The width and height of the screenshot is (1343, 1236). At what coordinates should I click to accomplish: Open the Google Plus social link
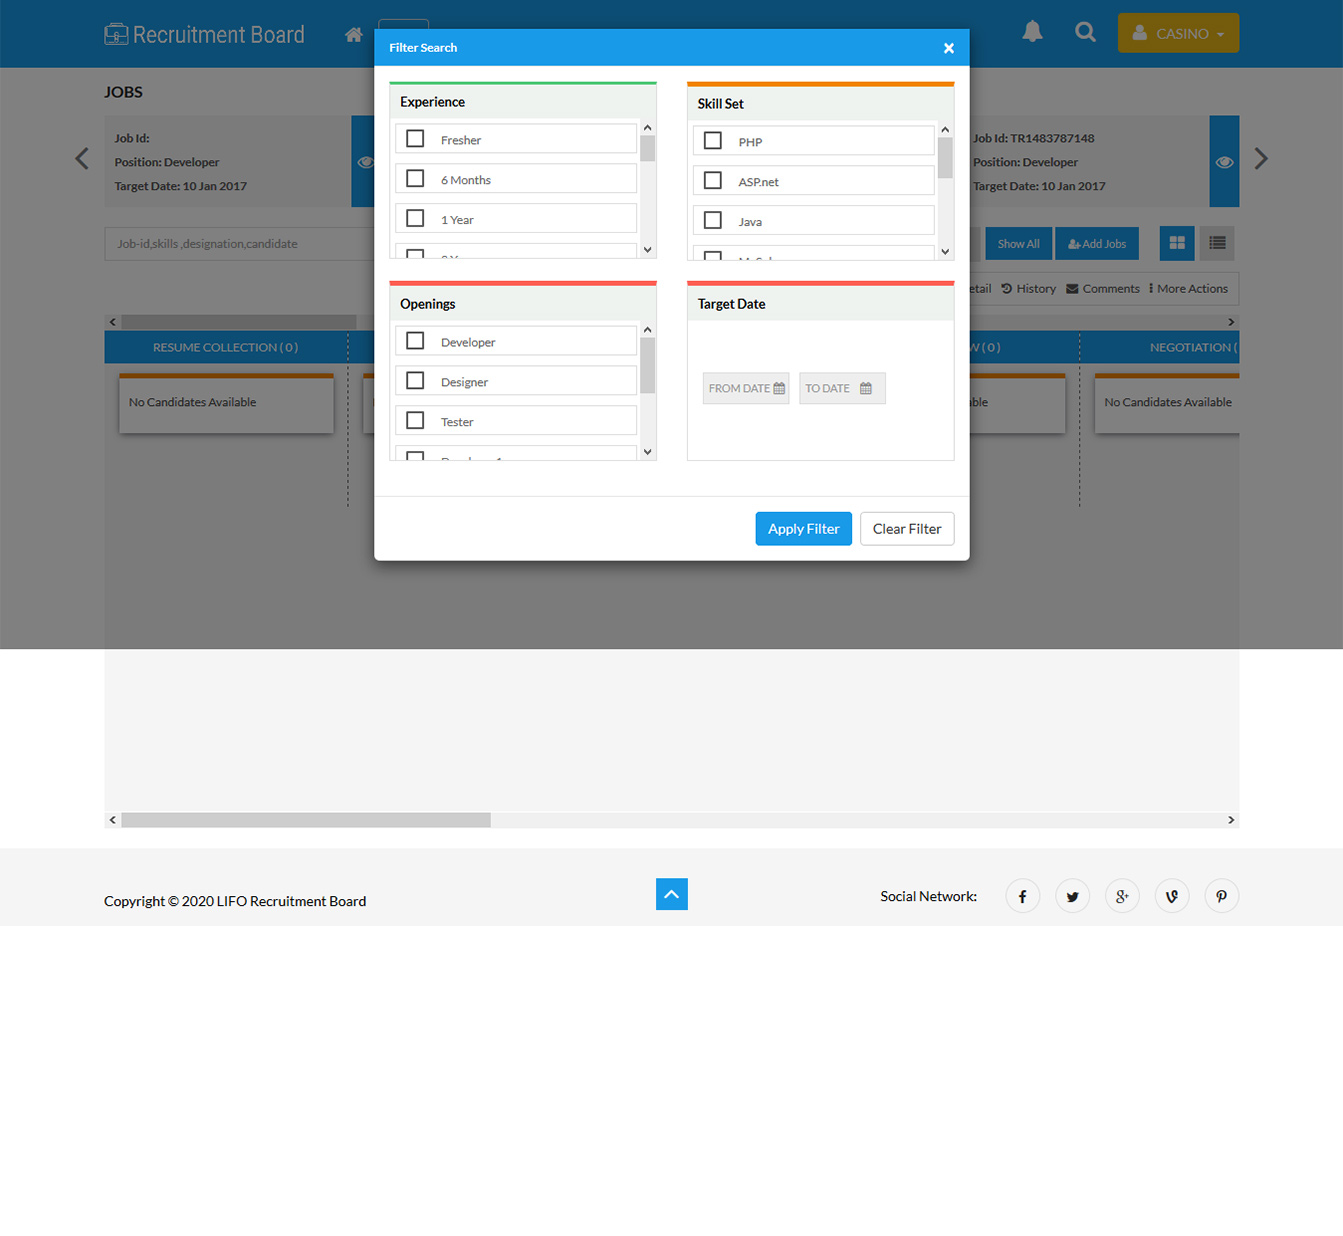click(x=1122, y=896)
